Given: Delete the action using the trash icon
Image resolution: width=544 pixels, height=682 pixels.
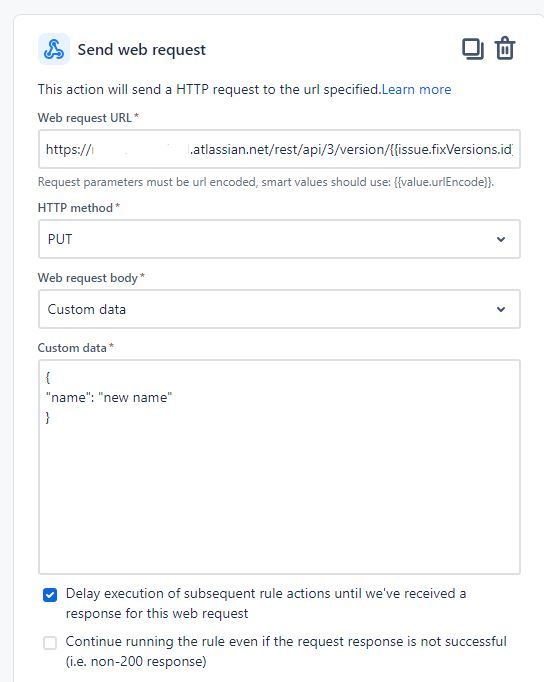Looking at the screenshot, I should point(505,48).
